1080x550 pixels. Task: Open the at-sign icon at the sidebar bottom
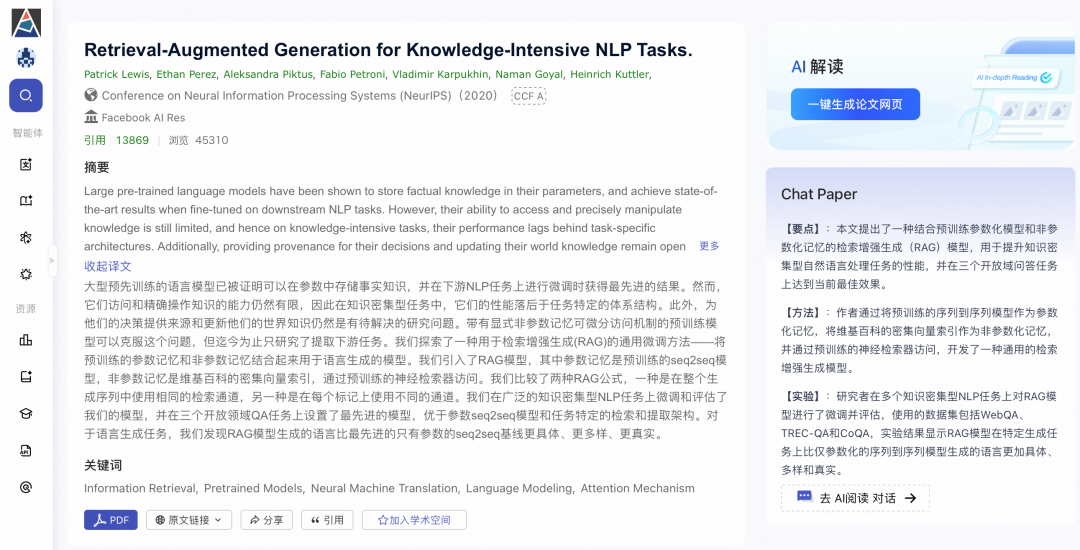pyautogui.click(x=26, y=487)
